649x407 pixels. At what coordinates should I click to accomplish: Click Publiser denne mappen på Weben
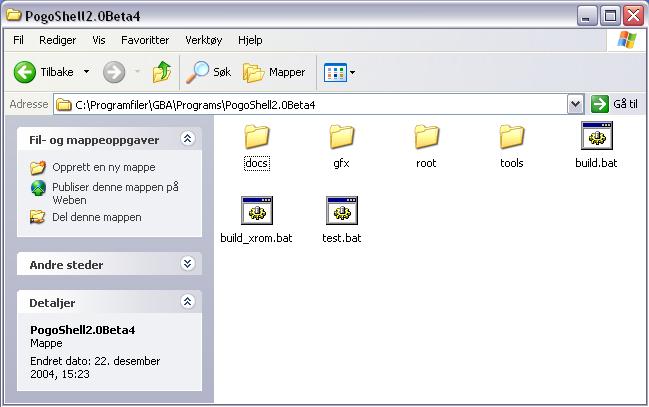click(115, 193)
